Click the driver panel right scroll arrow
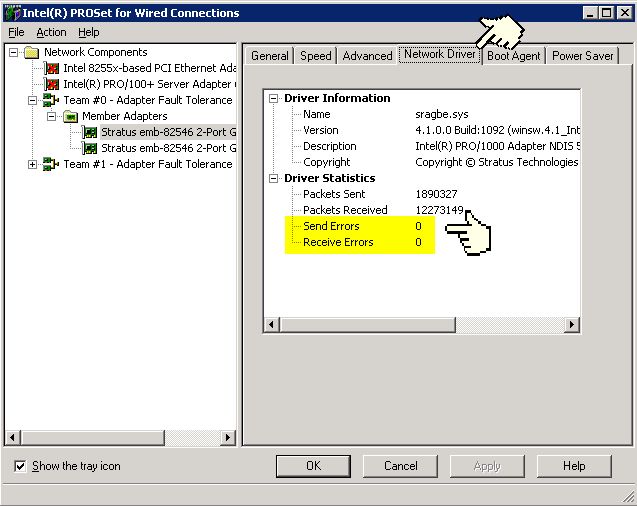 tap(572, 324)
